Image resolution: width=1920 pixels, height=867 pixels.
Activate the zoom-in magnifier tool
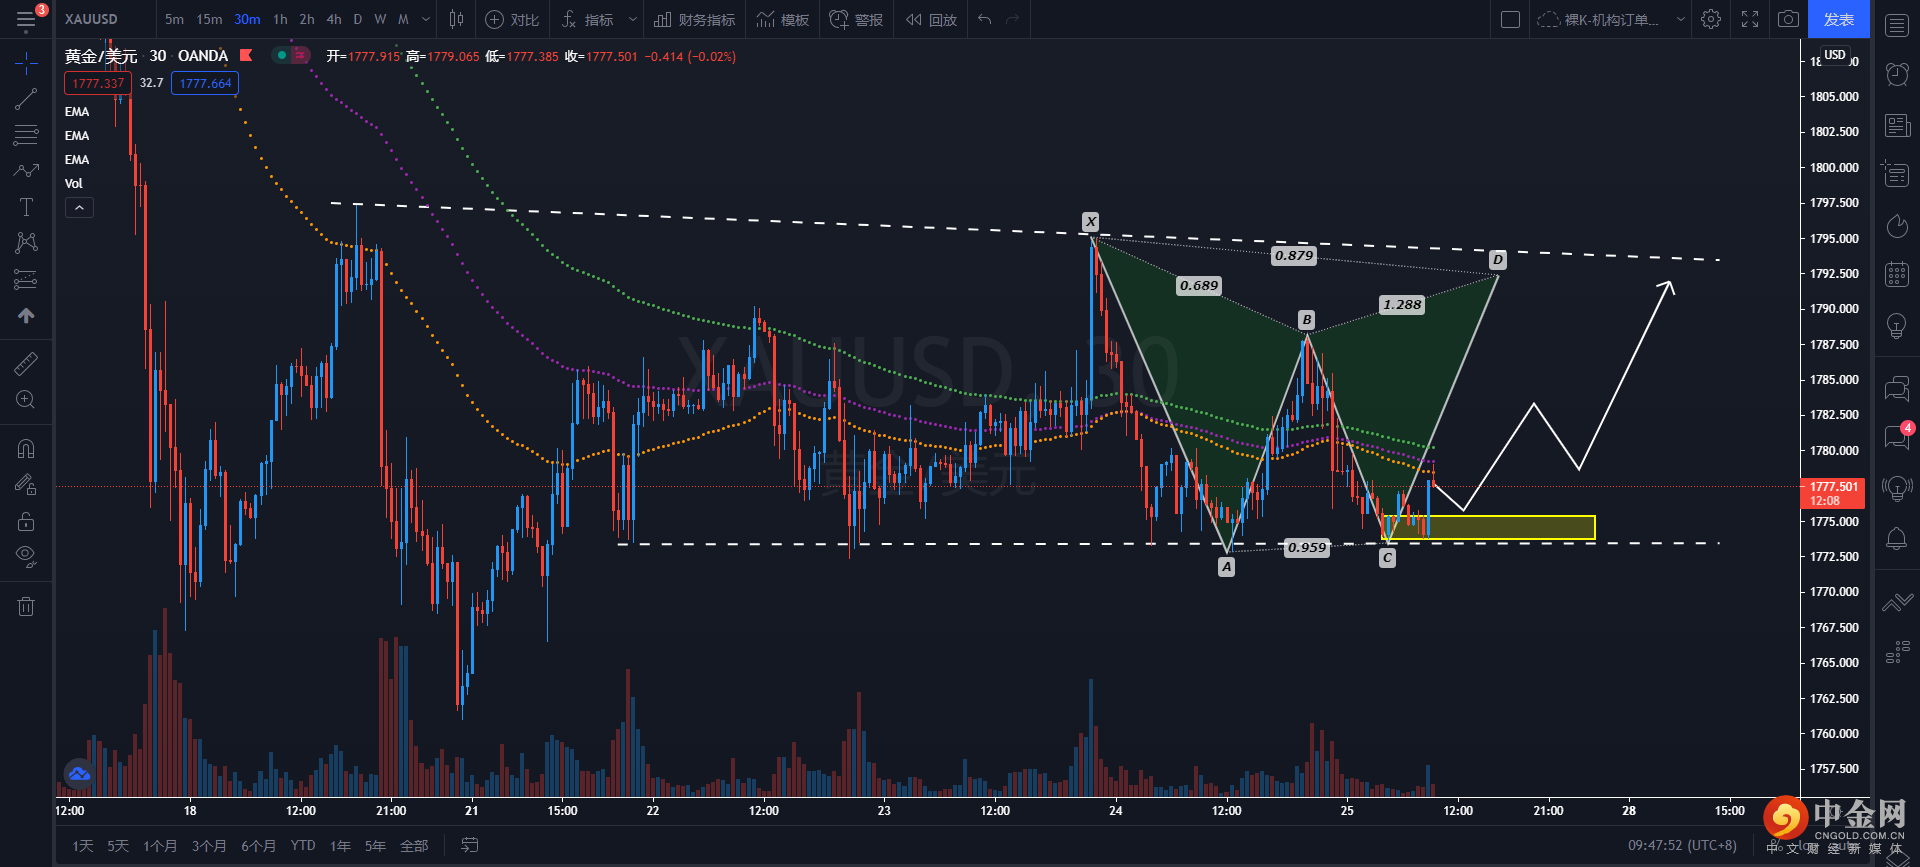tap(26, 400)
